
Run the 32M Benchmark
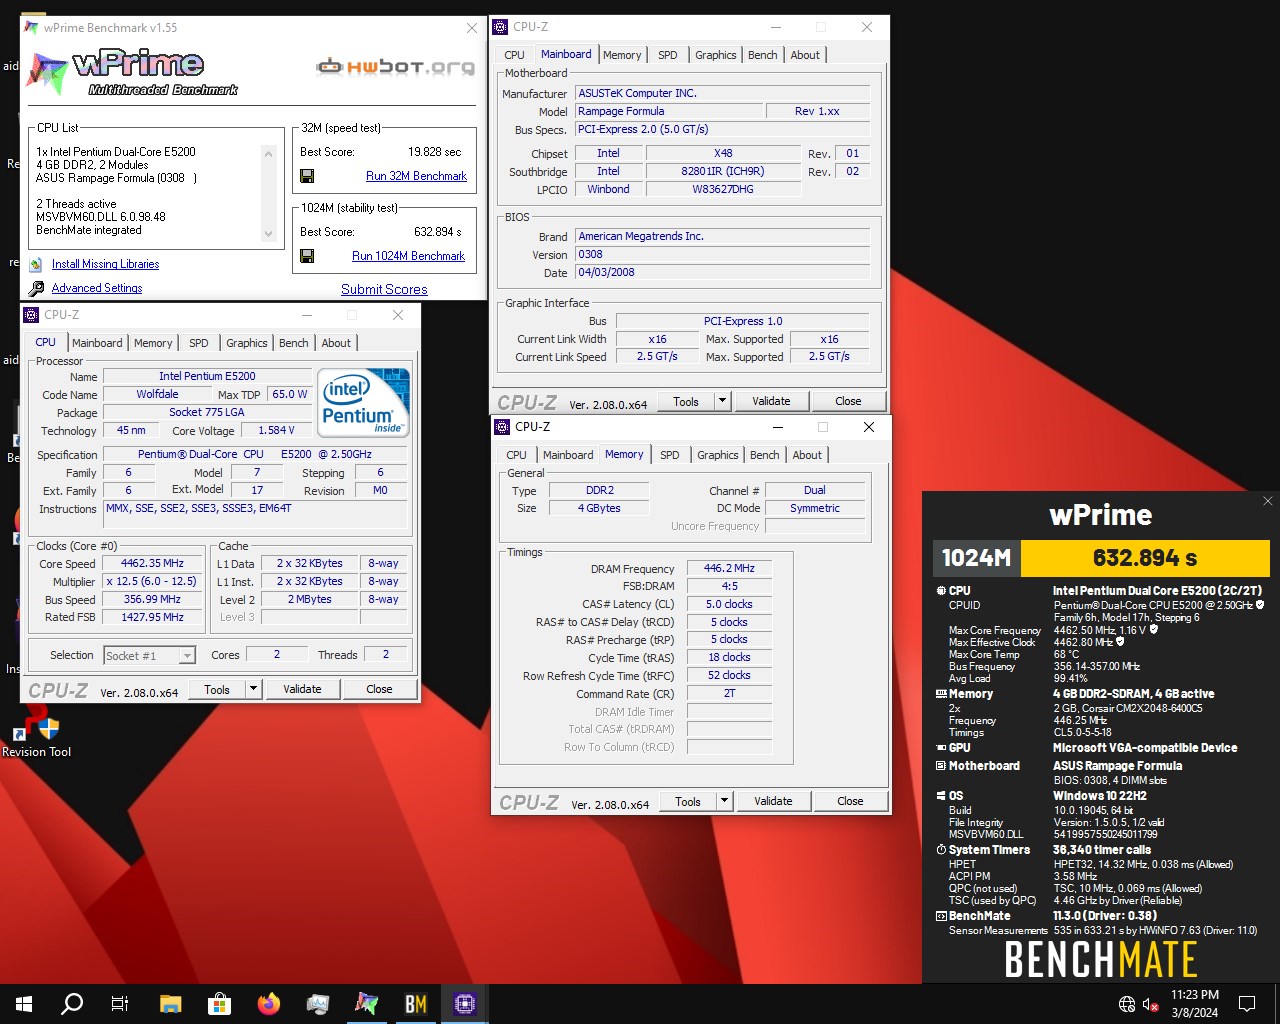(x=416, y=176)
